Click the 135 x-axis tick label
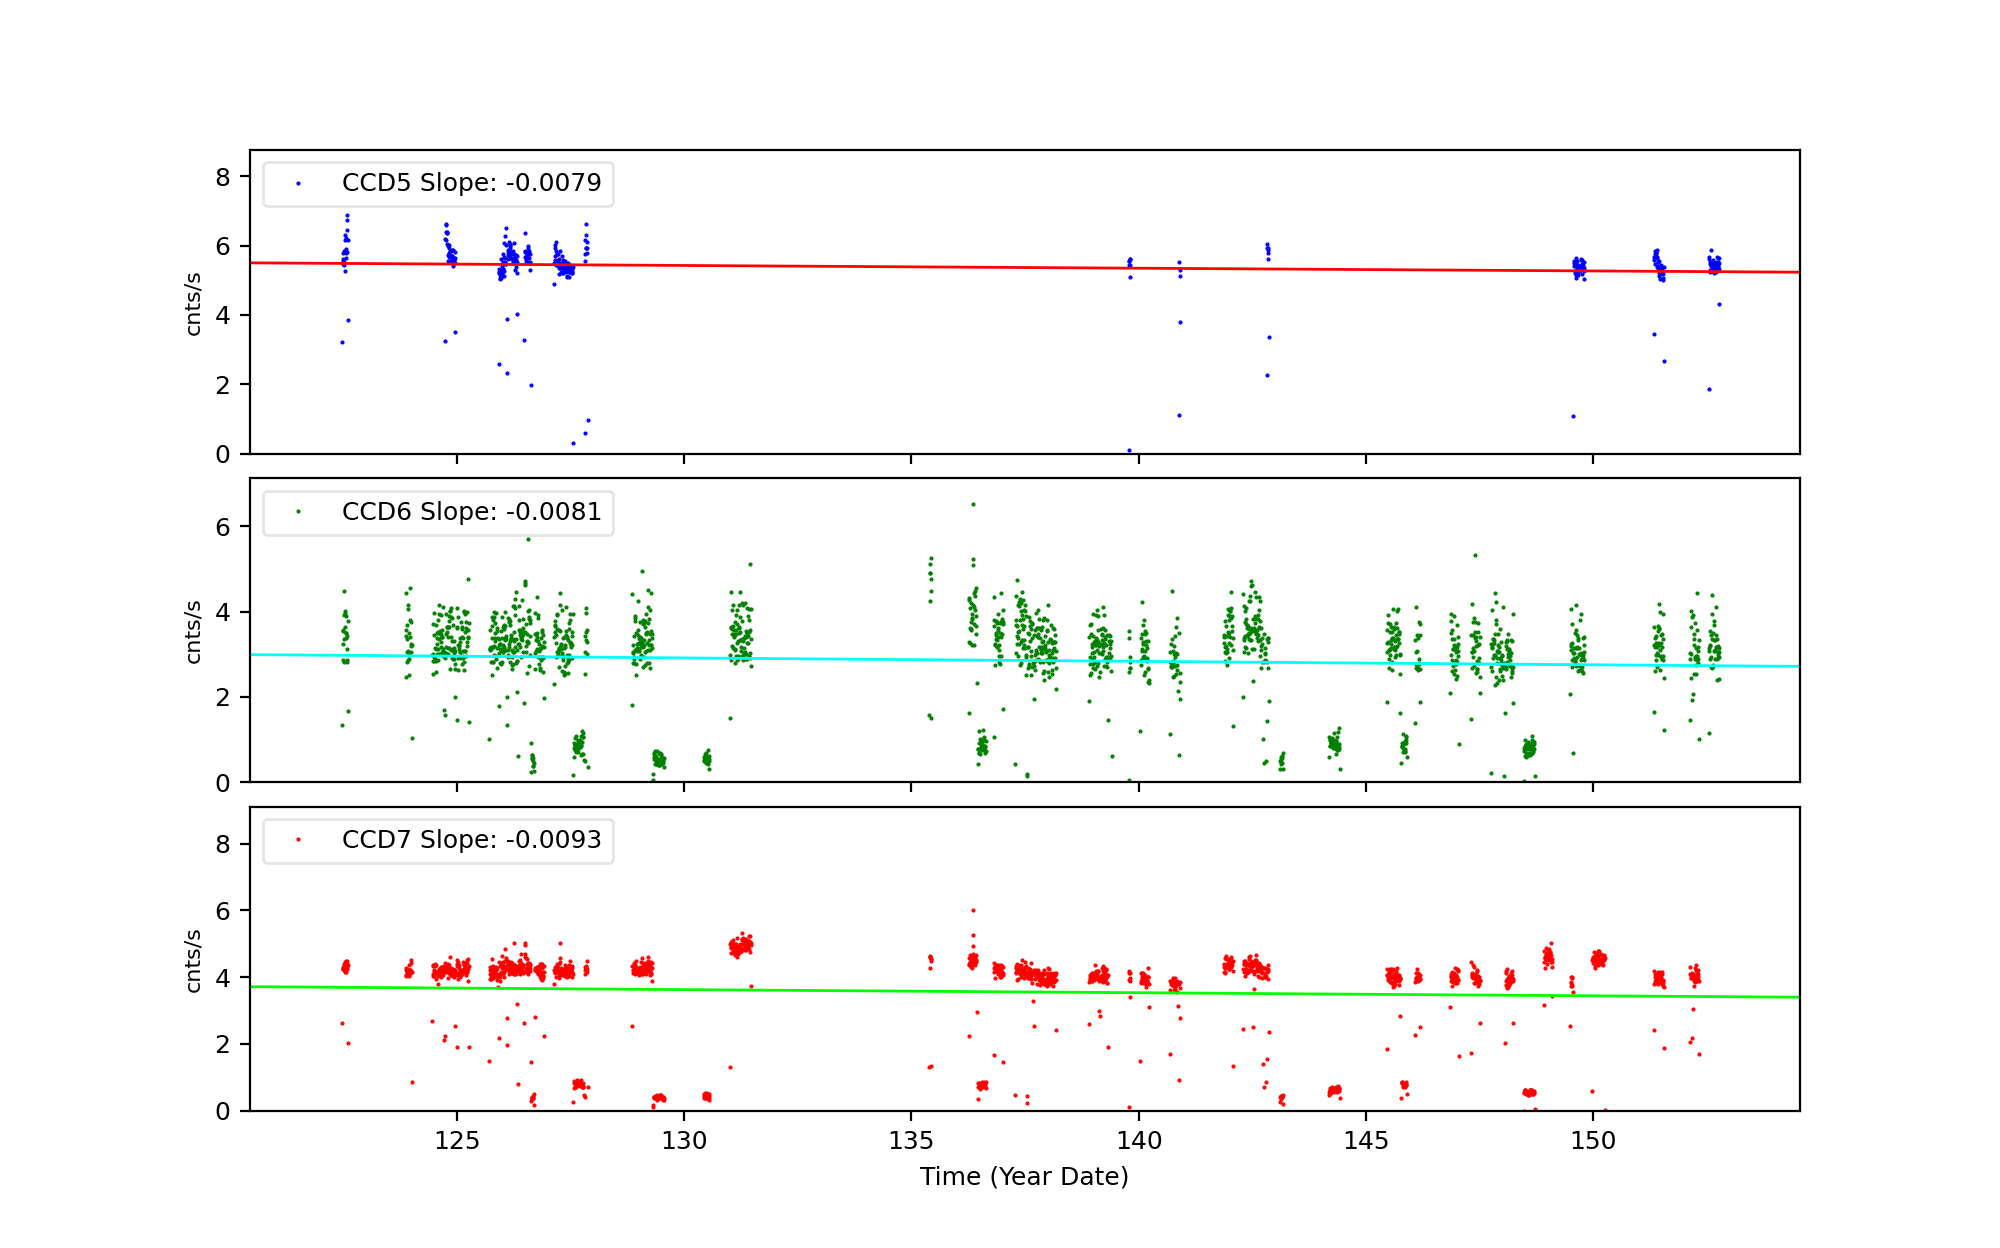The image size is (2000, 1248). point(911,1141)
